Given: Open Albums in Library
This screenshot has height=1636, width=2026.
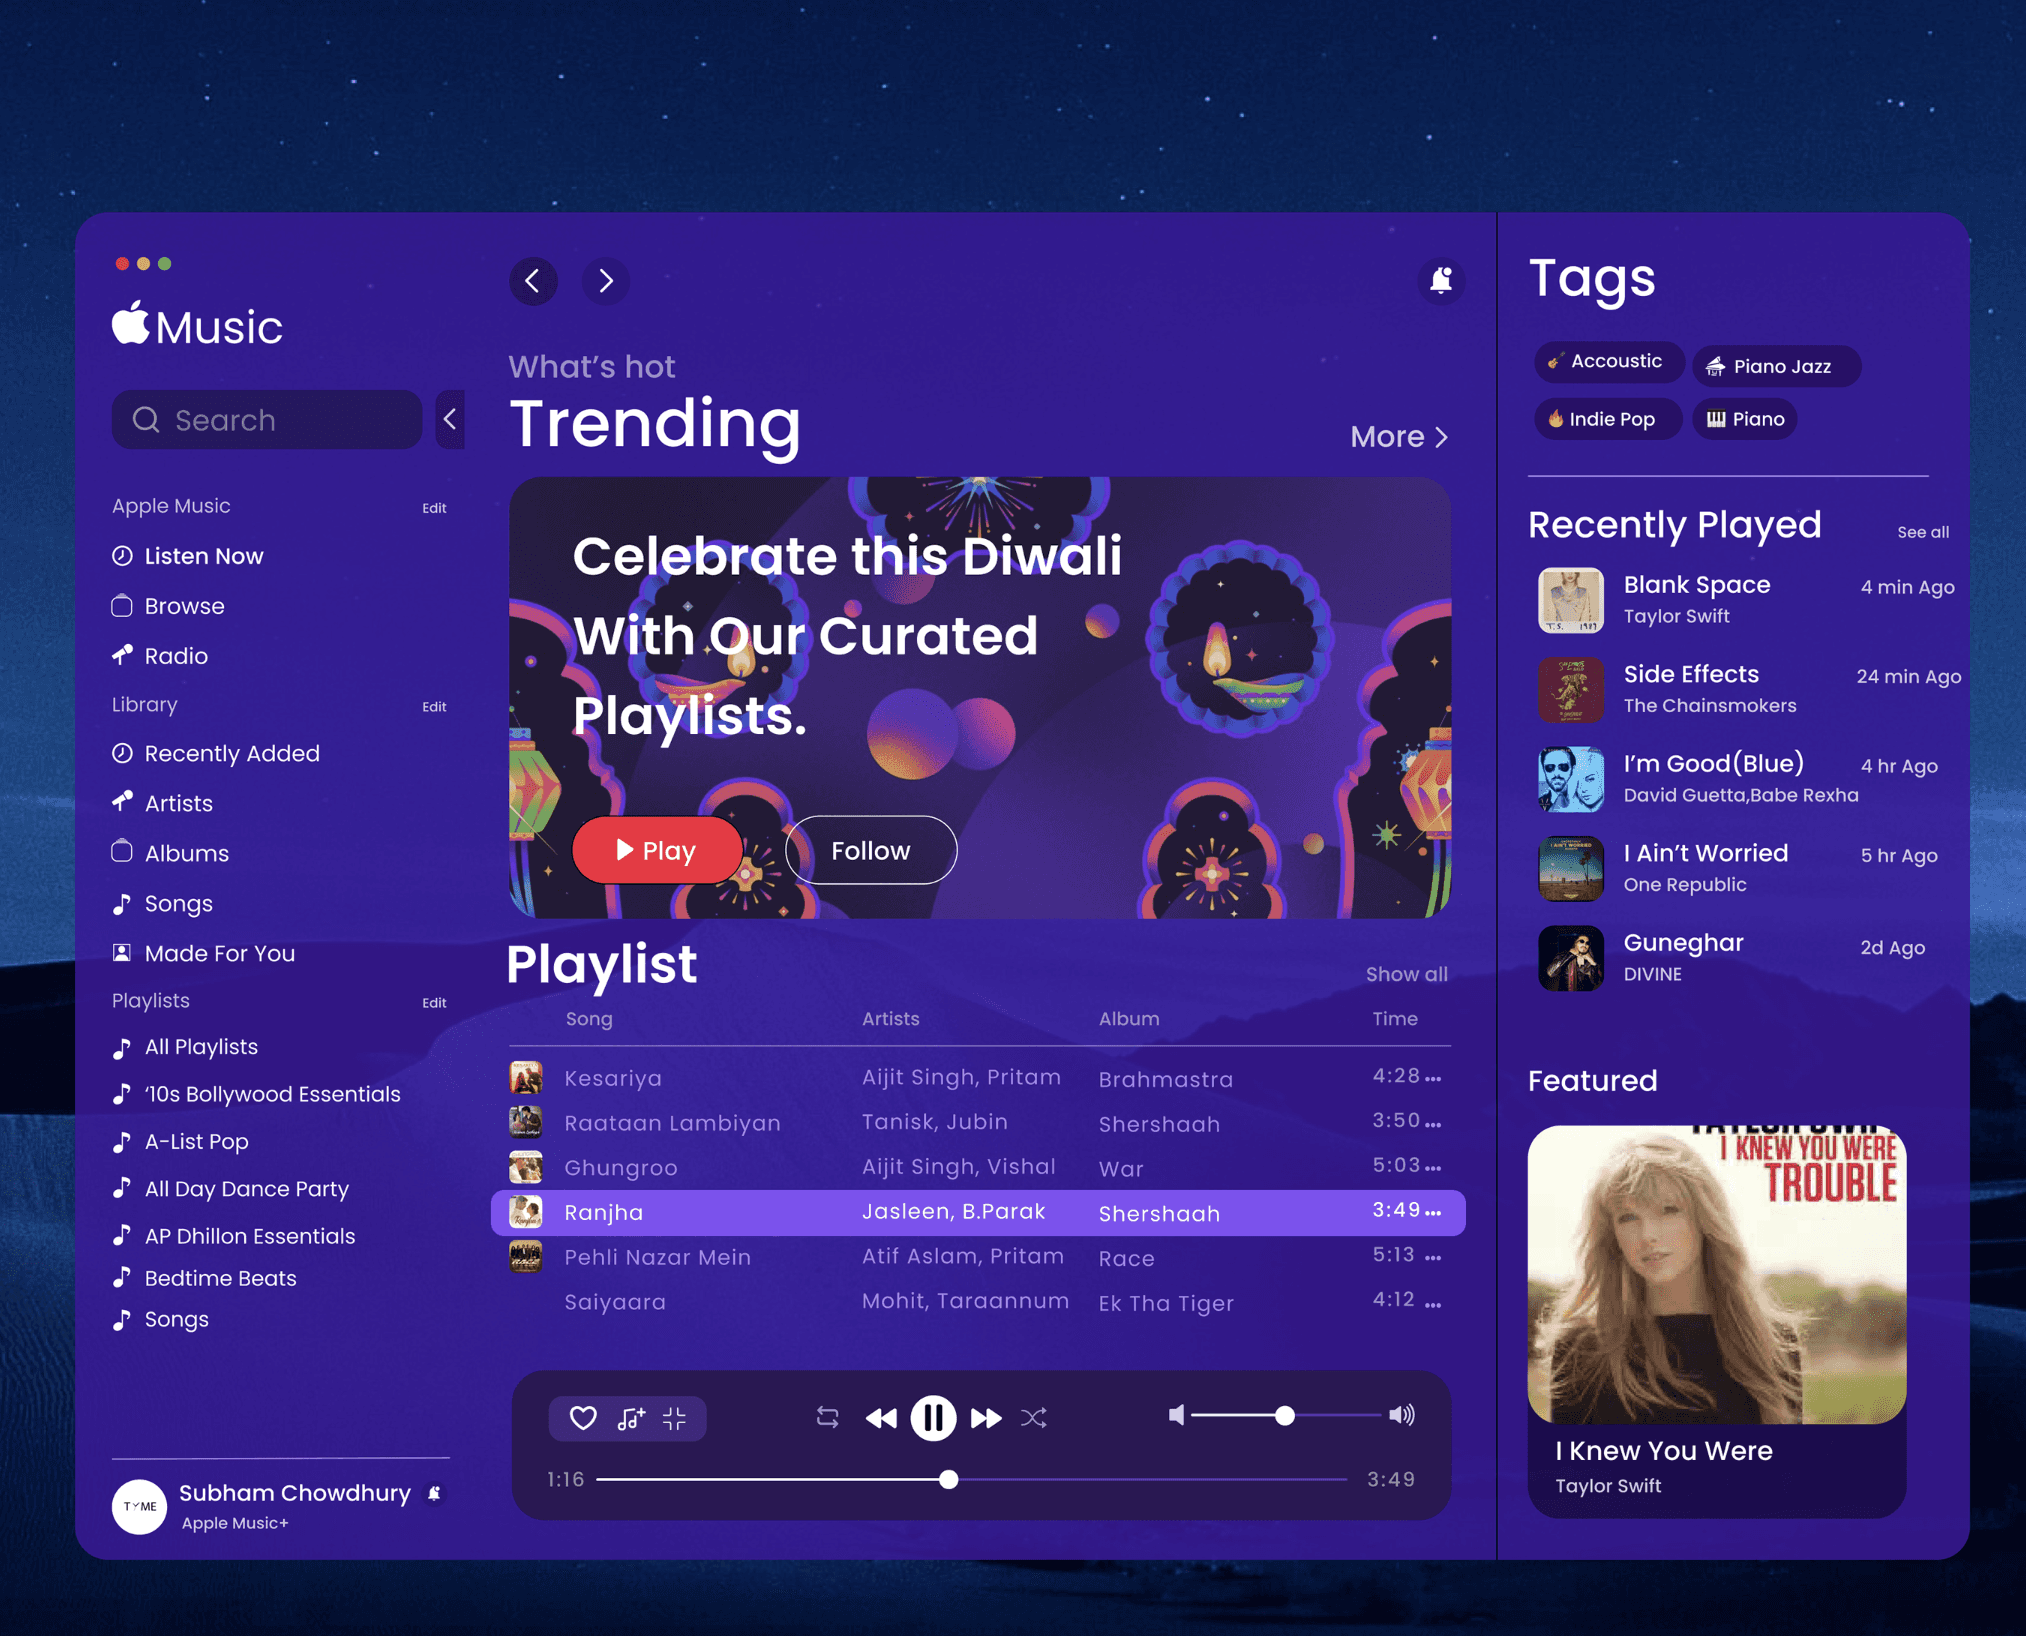Looking at the screenshot, I should [x=170, y=853].
